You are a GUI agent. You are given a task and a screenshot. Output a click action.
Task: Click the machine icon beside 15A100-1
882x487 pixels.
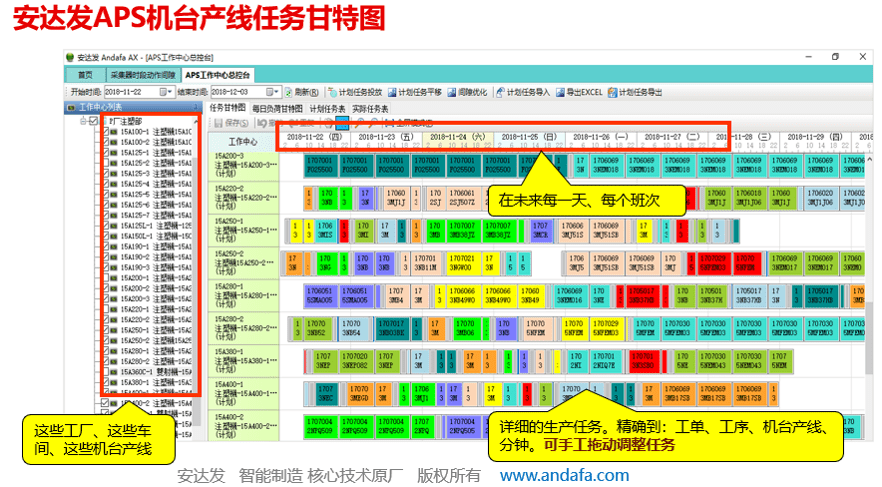114,132
